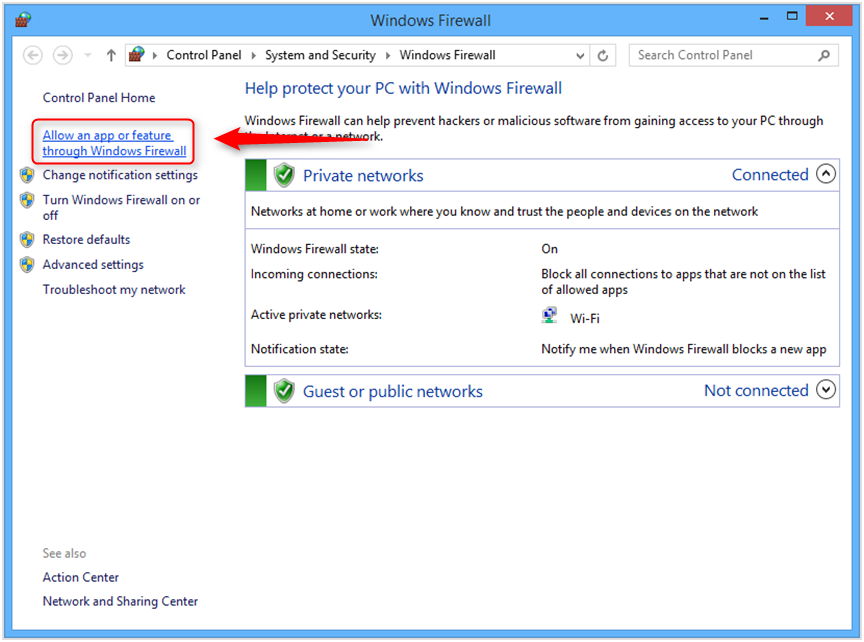864x642 pixels.
Task: Click Notify me when Windows Firewall blocks text
Action: (x=683, y=349)
